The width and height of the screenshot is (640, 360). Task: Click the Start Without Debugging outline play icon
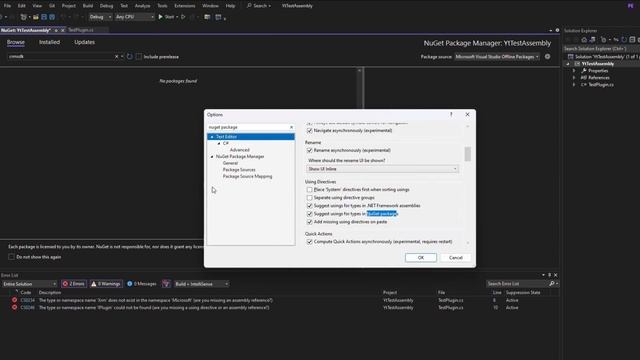183,17
